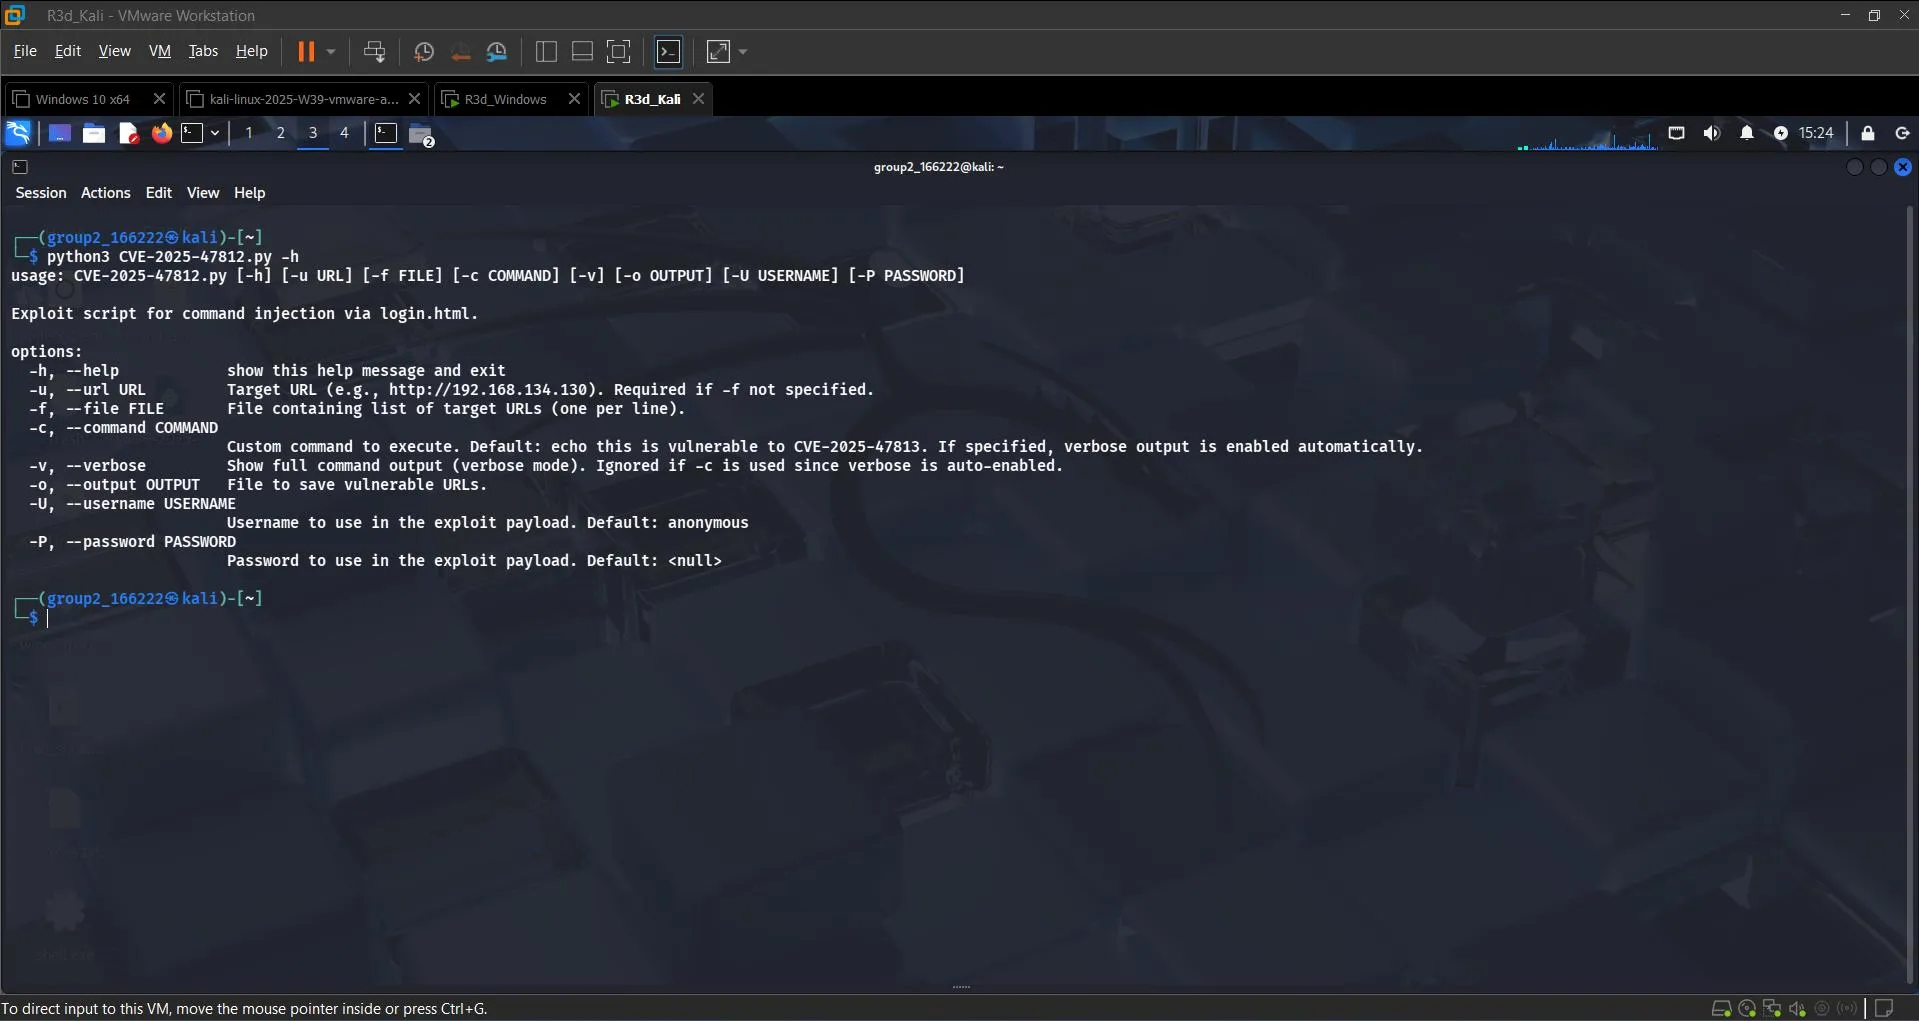Click the log out icon in Kali panel
Image resolution: width=1919 pixels, height=1021 pixels.
1902,133
